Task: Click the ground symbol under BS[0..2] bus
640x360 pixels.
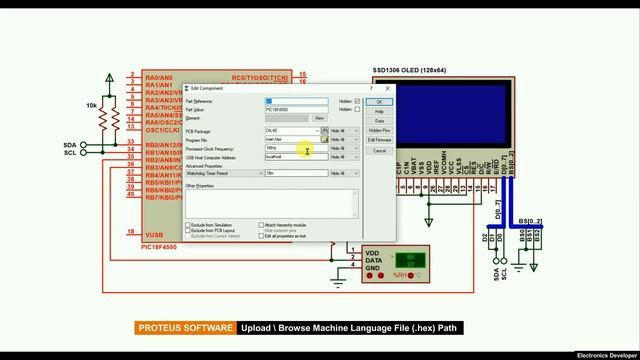Action: click(x=519, y=268)
